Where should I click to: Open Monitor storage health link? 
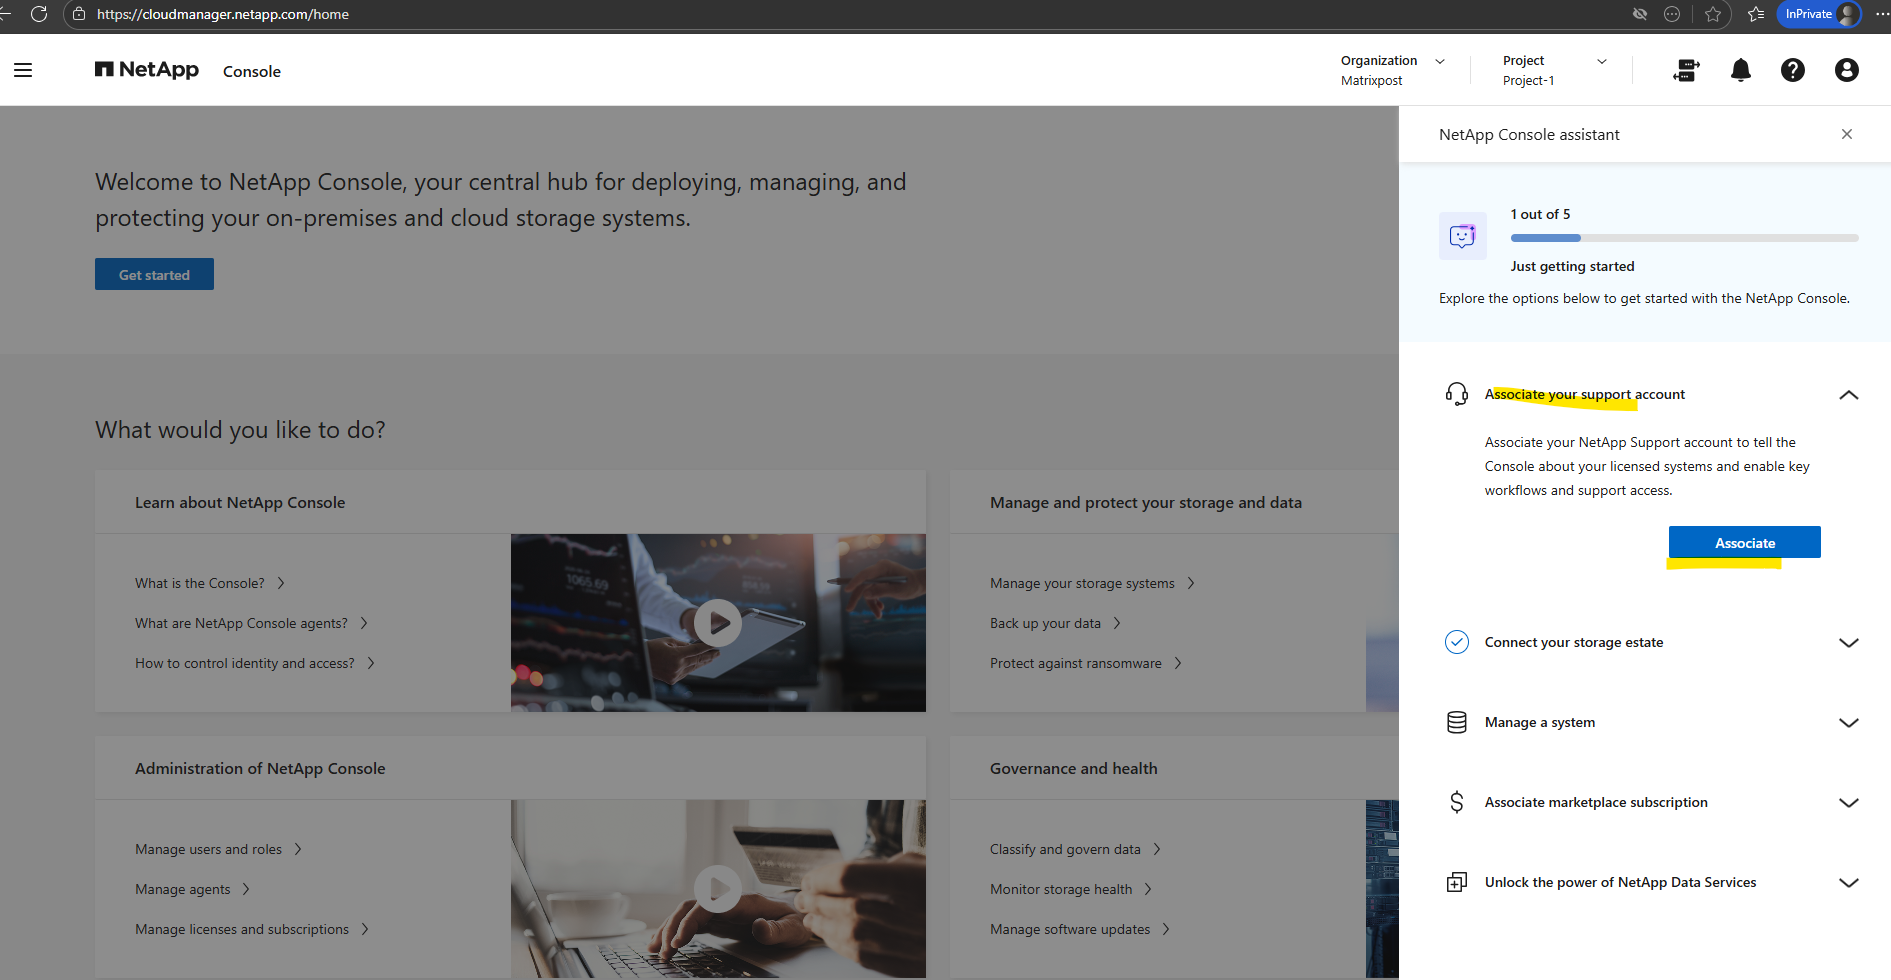pyautogui.click(x=1072, y=889)
